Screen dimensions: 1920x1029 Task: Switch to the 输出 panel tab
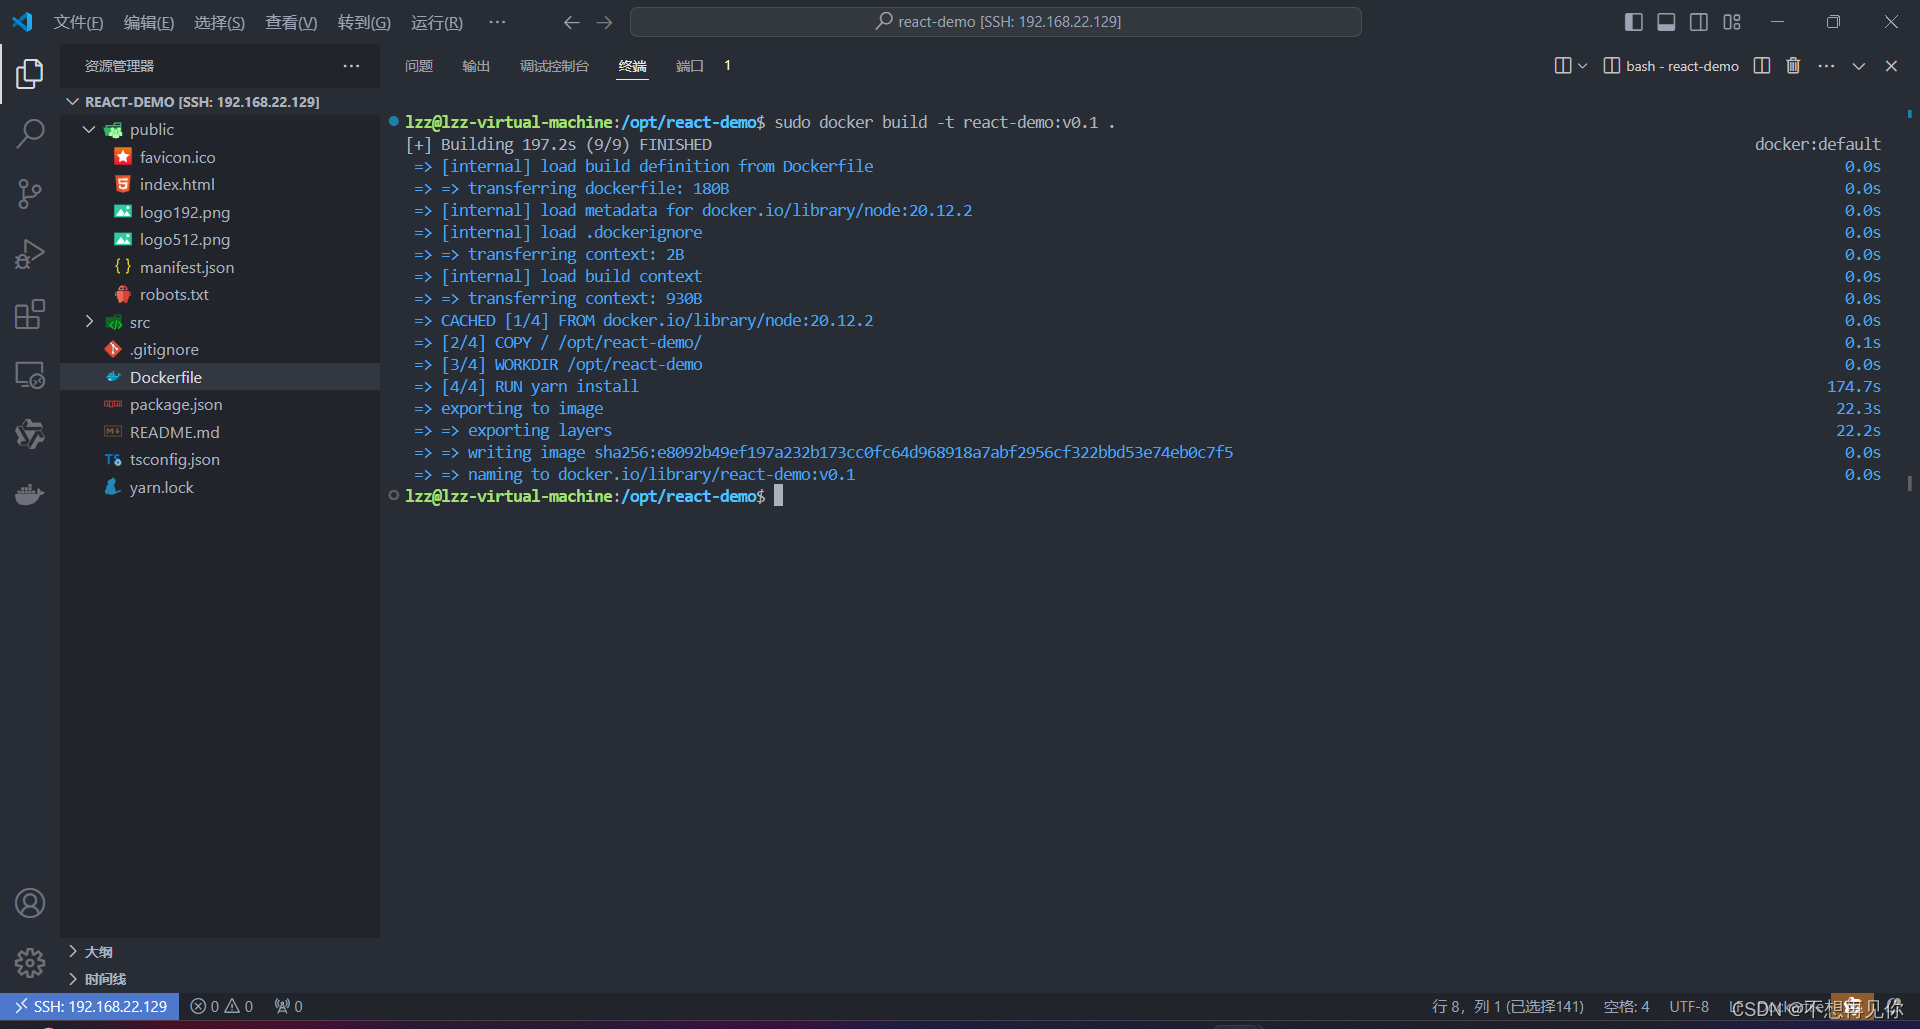point(476,65)
